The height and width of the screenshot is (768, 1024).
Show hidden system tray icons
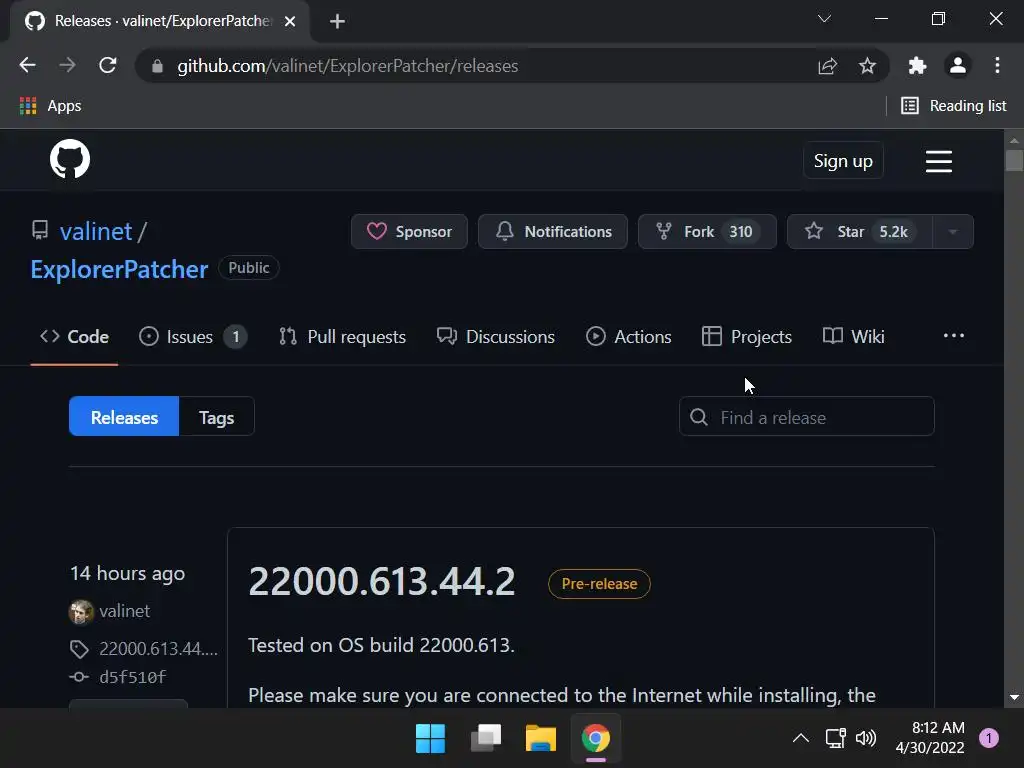[x=801, y=739]
